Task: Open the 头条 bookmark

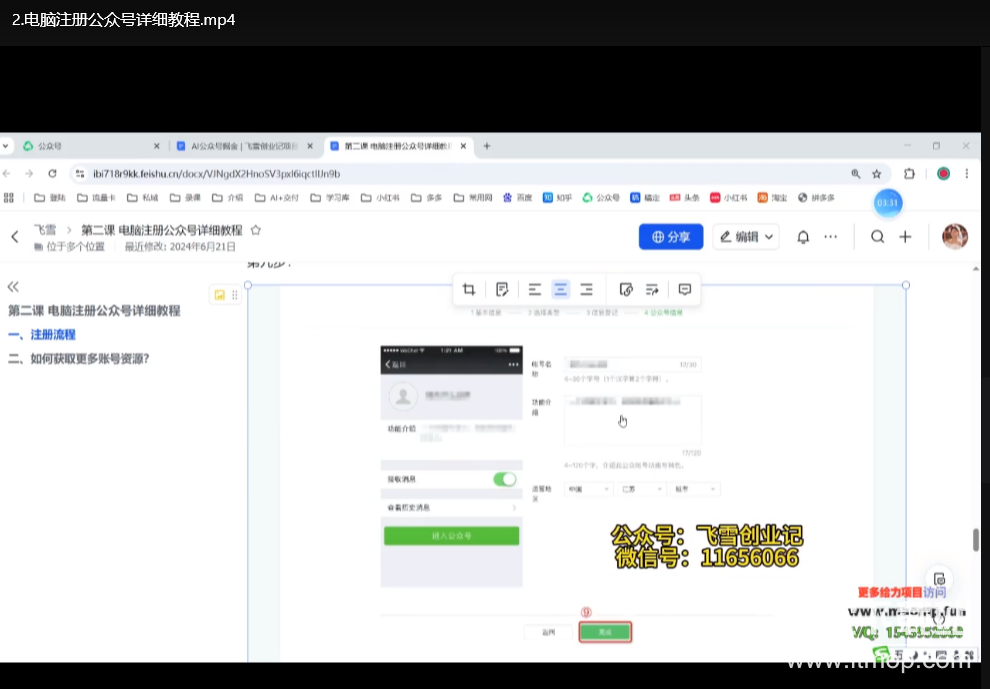Action: (685, 198)
